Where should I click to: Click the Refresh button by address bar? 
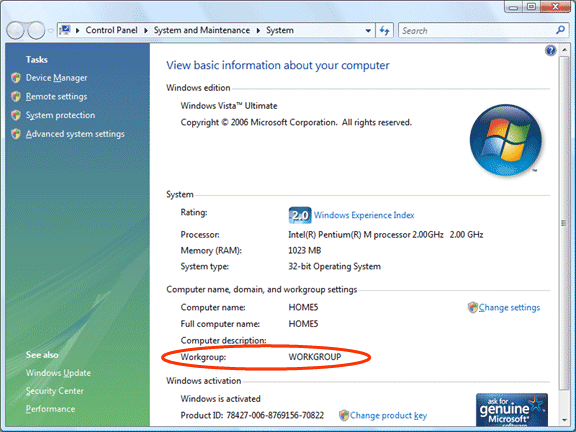[385, 30]
